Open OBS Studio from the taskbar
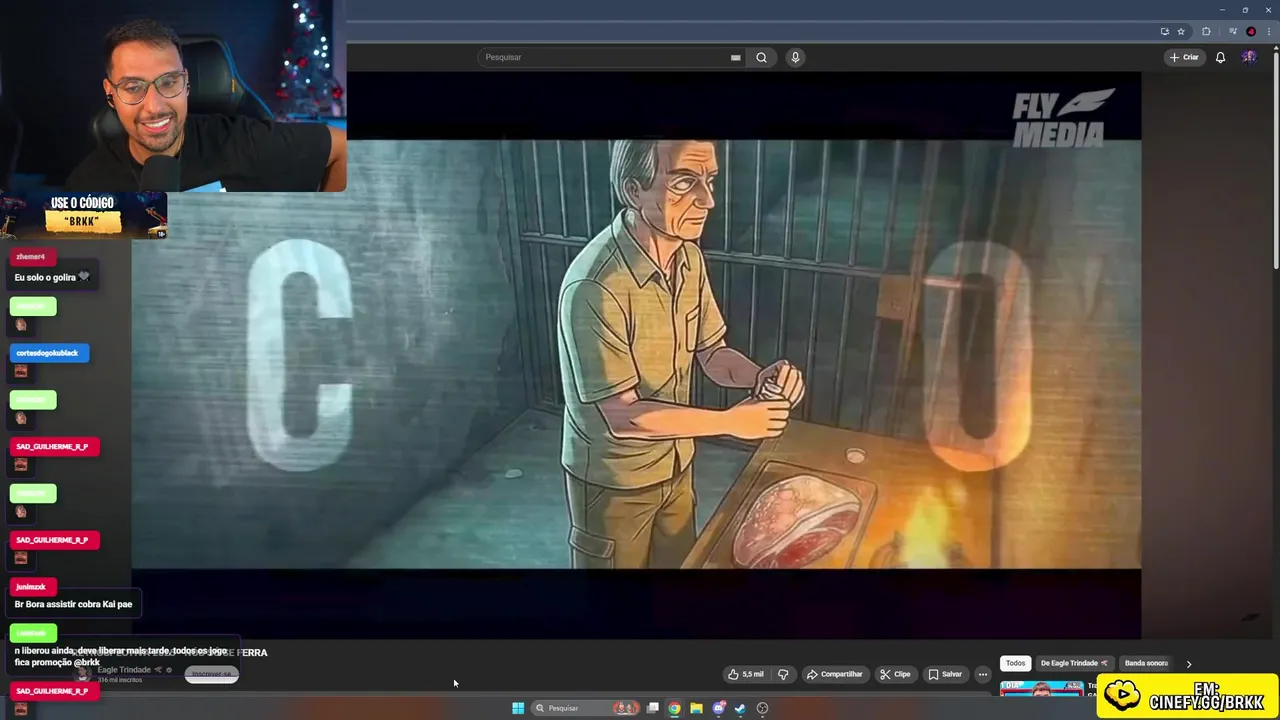 [763, 708]
